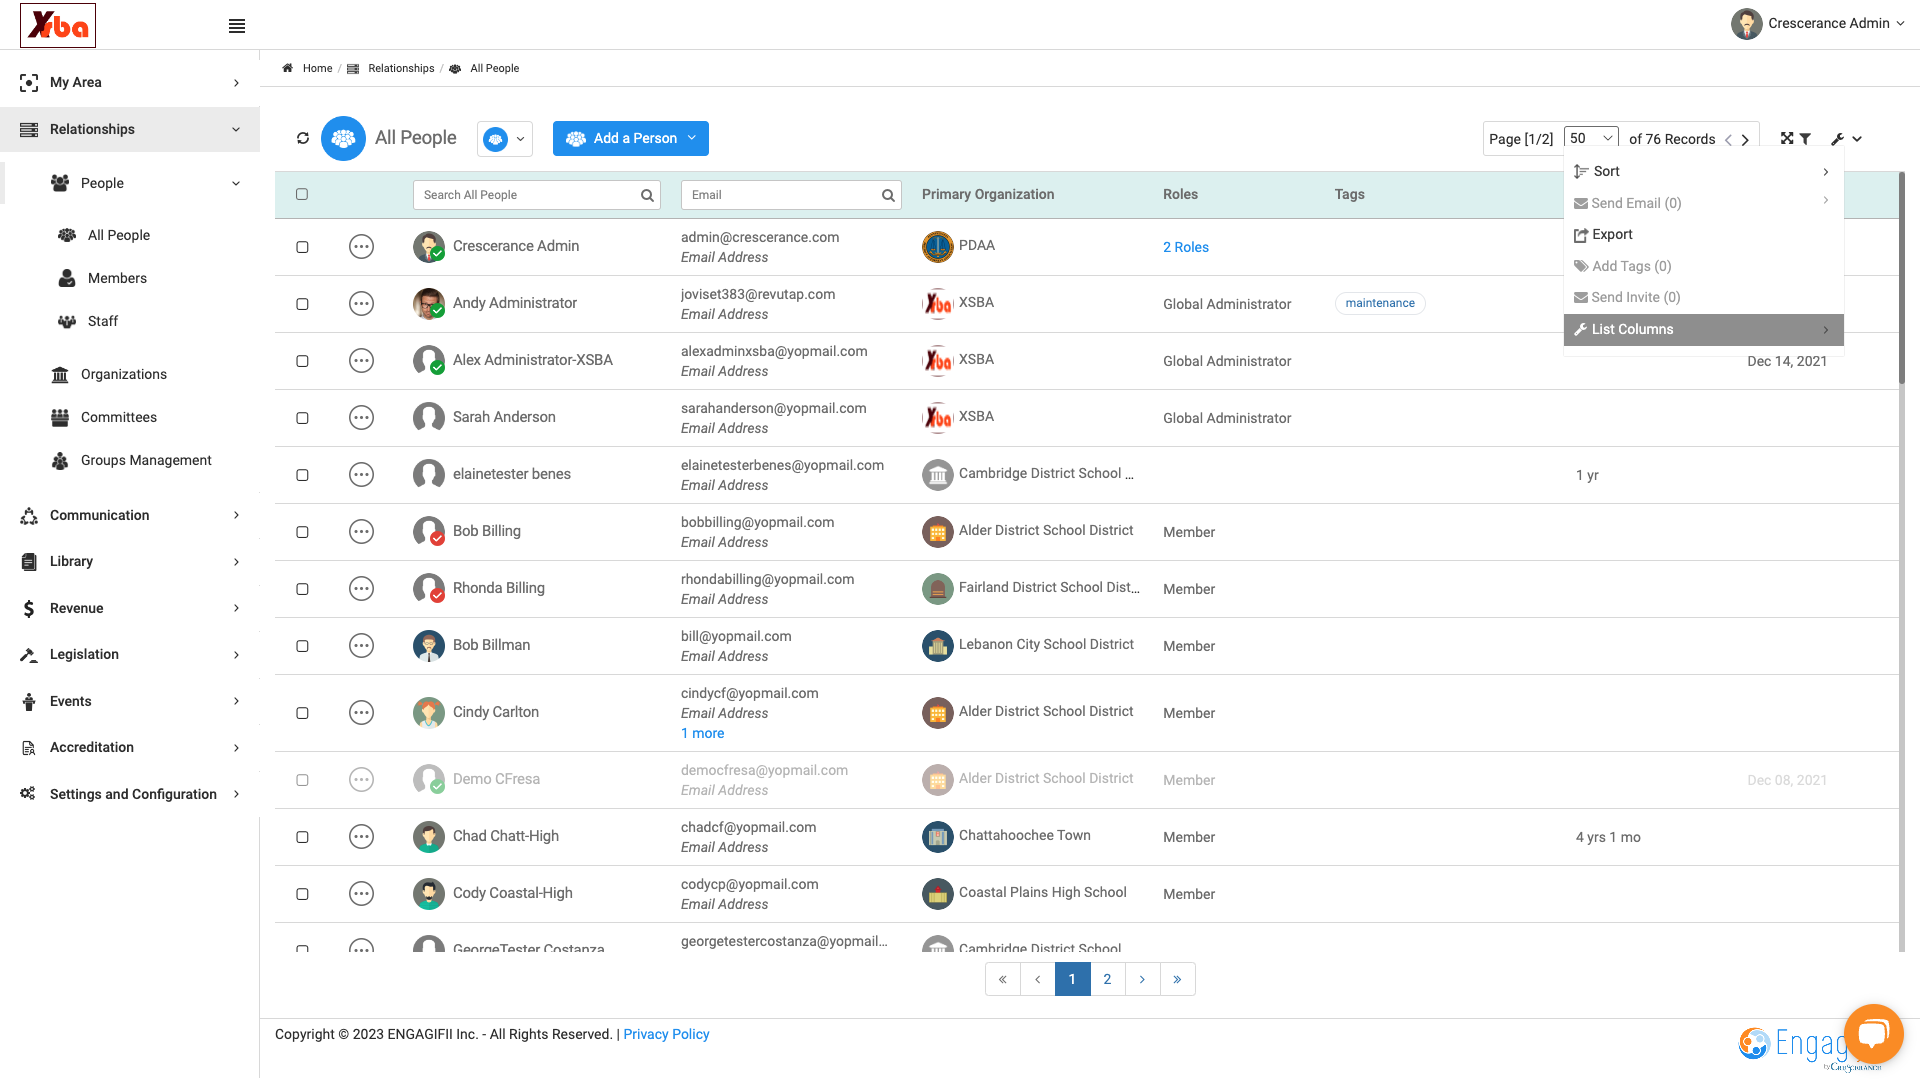Select checkbox for Rhonda Billing
The height and width of the screenshot is (1080, 1920).
coord(302,589)
